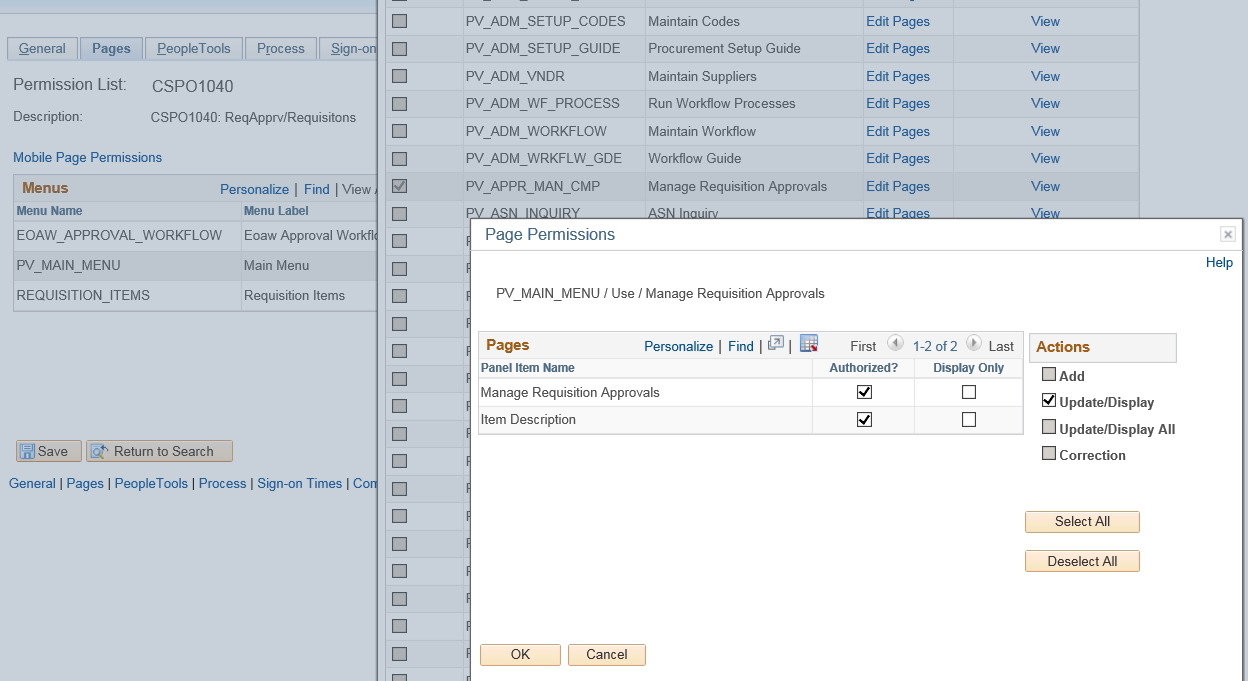Toggle Authorized for Item Description
The width and height of the screenshot is (1248, 681).
tap(864, 420)
